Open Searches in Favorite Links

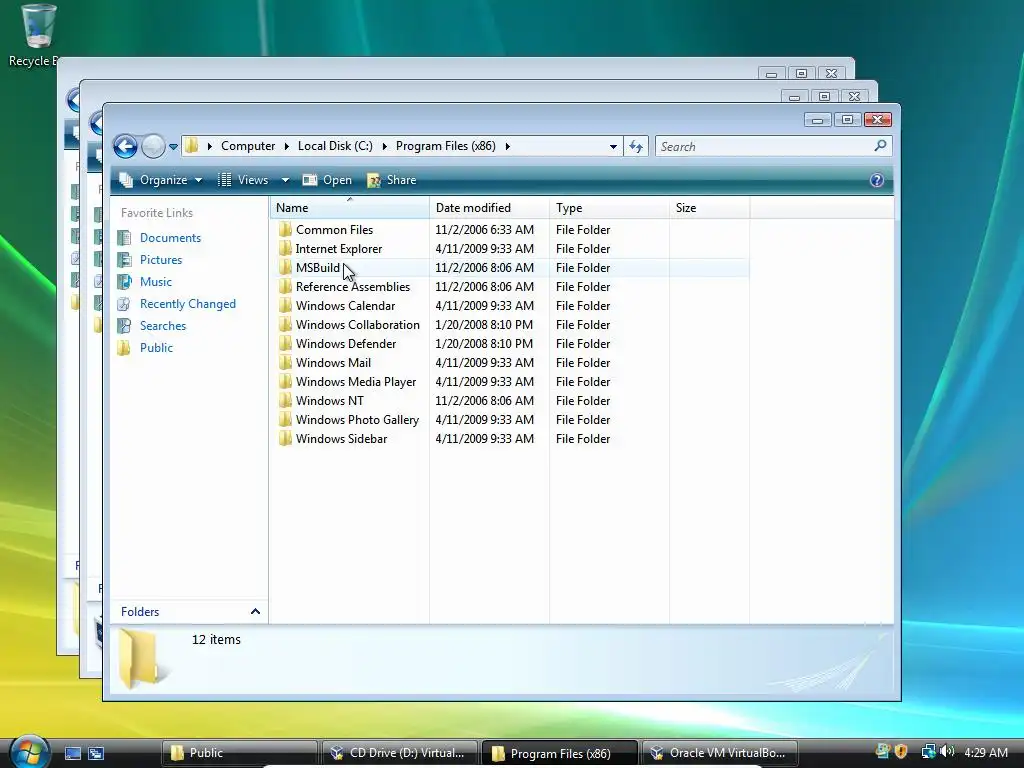click(x=163, y=326)
